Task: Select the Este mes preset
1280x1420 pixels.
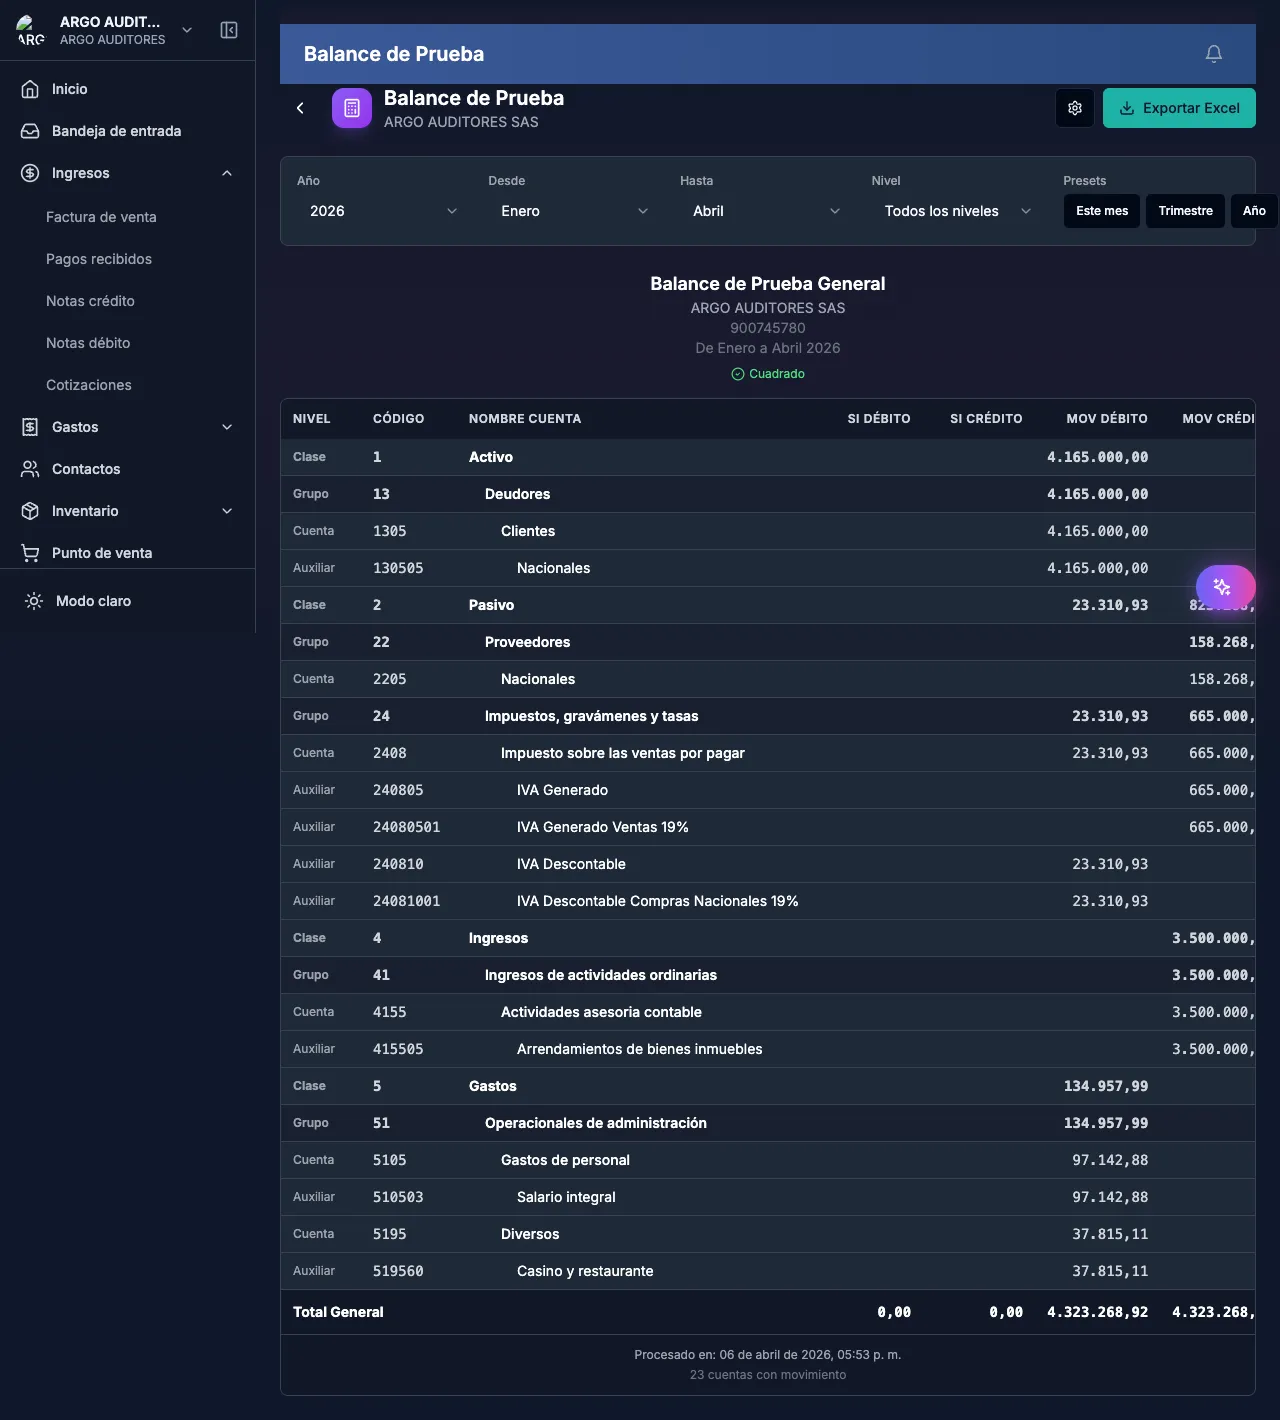Action: click(x=1101, y=211)
